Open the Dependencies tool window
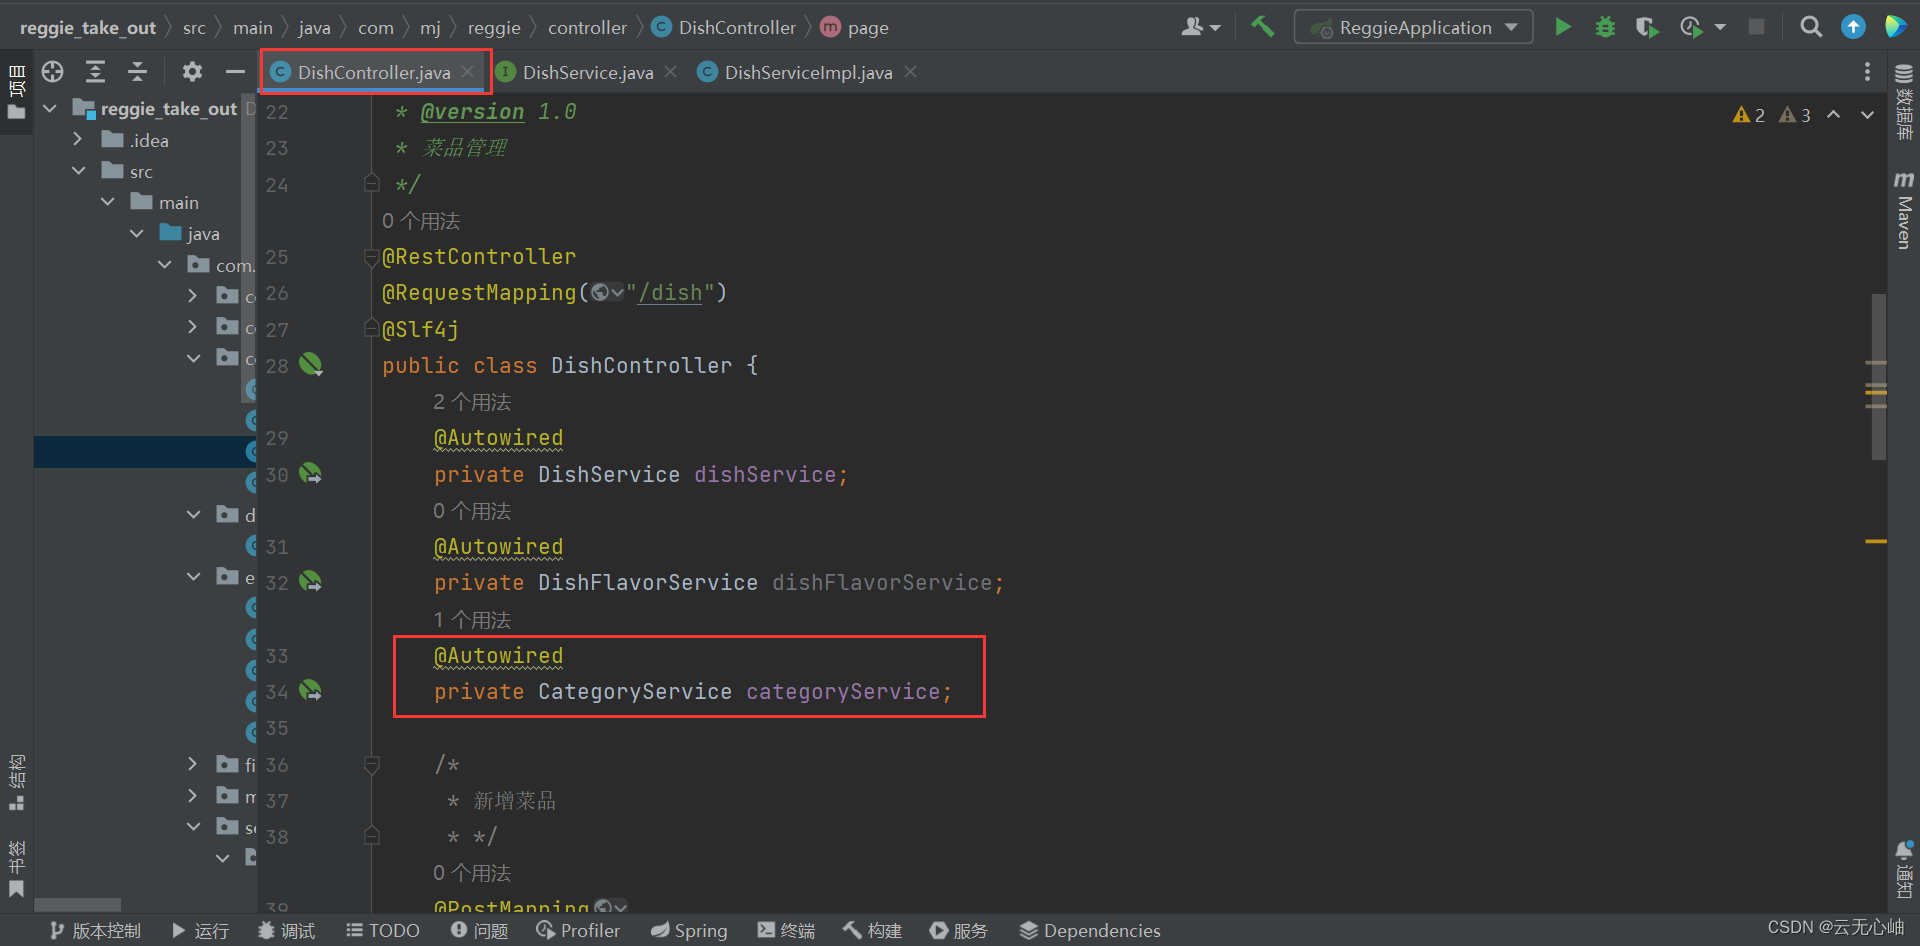The height and width of the screenshot is (946, 1920). pyautogui.click(x=1090, y=931)
